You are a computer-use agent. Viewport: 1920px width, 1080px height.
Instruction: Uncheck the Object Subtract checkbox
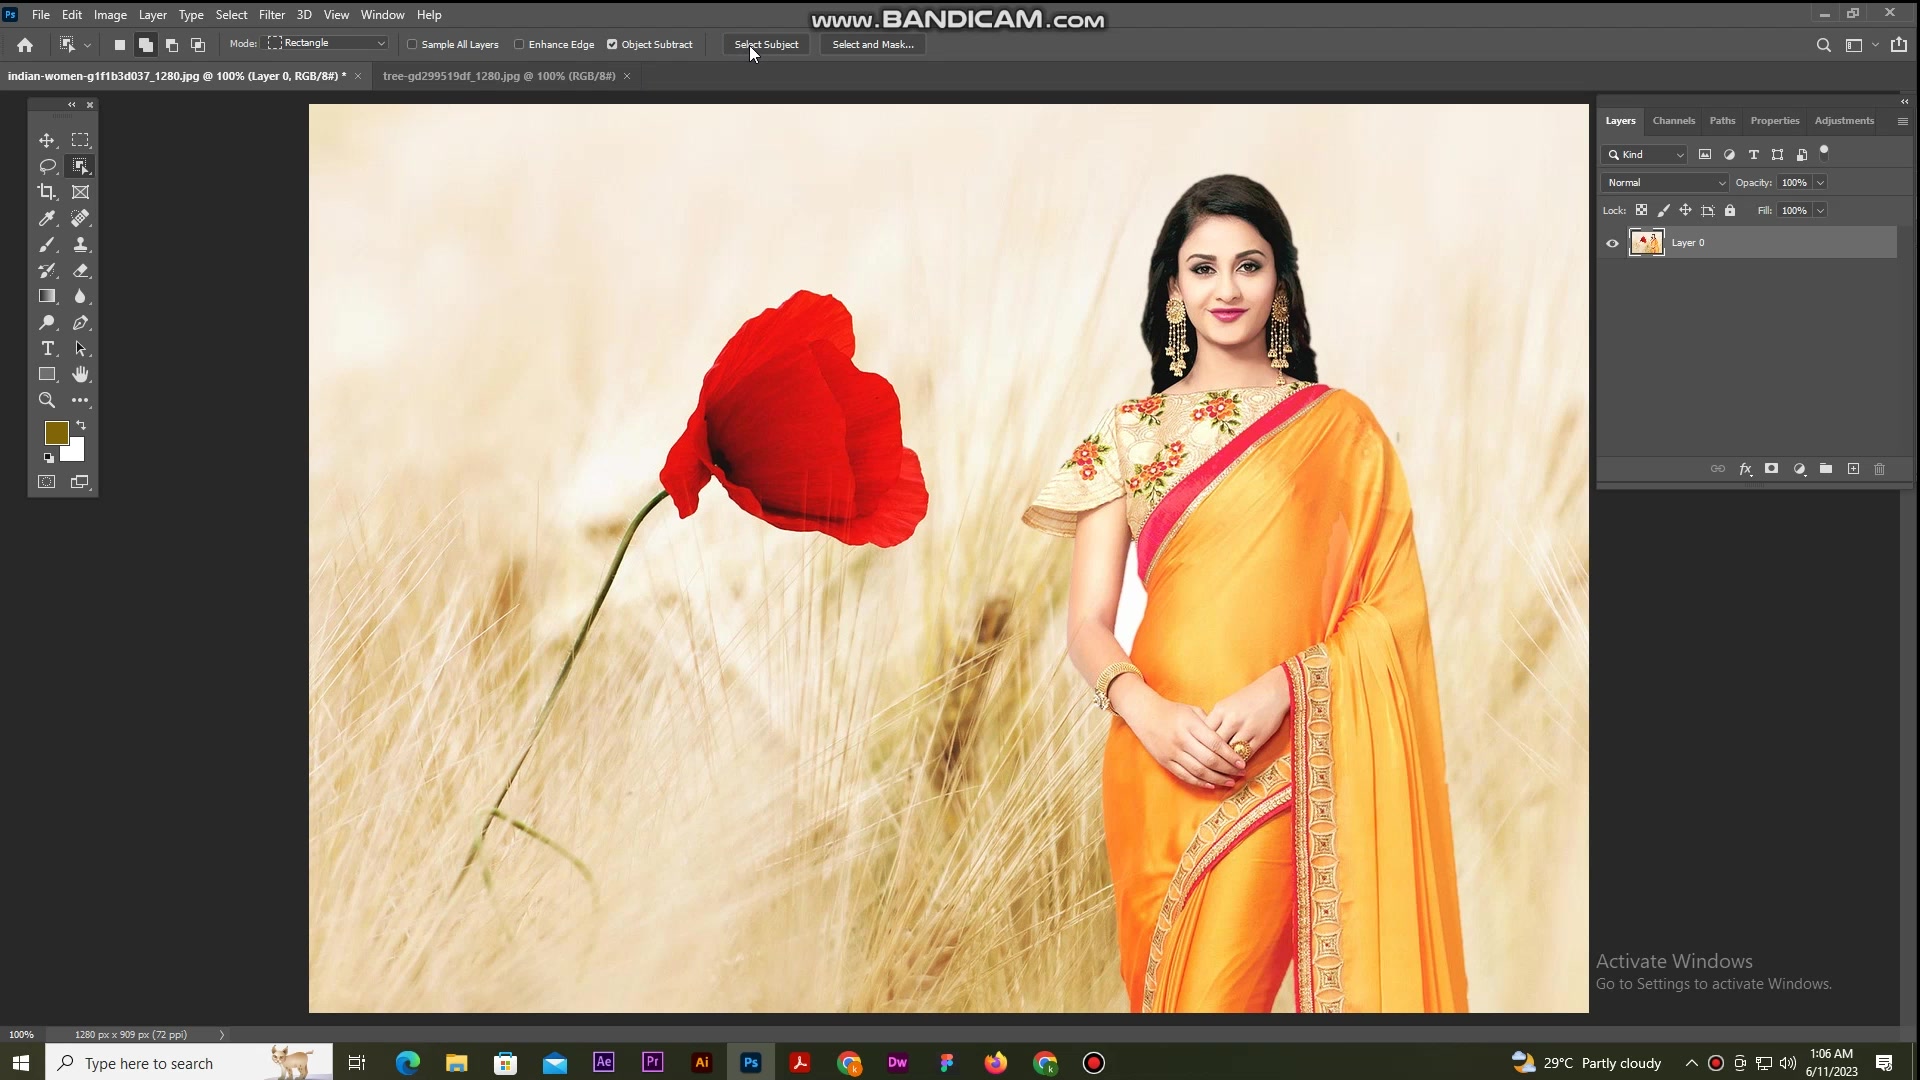[612, 44]
